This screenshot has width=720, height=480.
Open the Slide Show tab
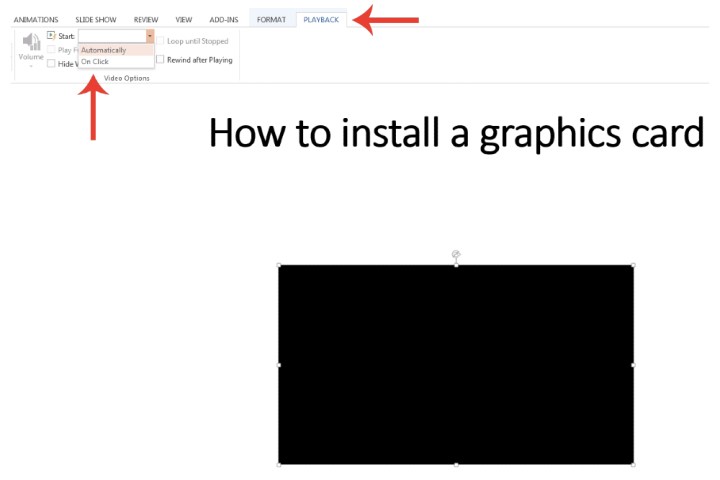tap(96, 20)
